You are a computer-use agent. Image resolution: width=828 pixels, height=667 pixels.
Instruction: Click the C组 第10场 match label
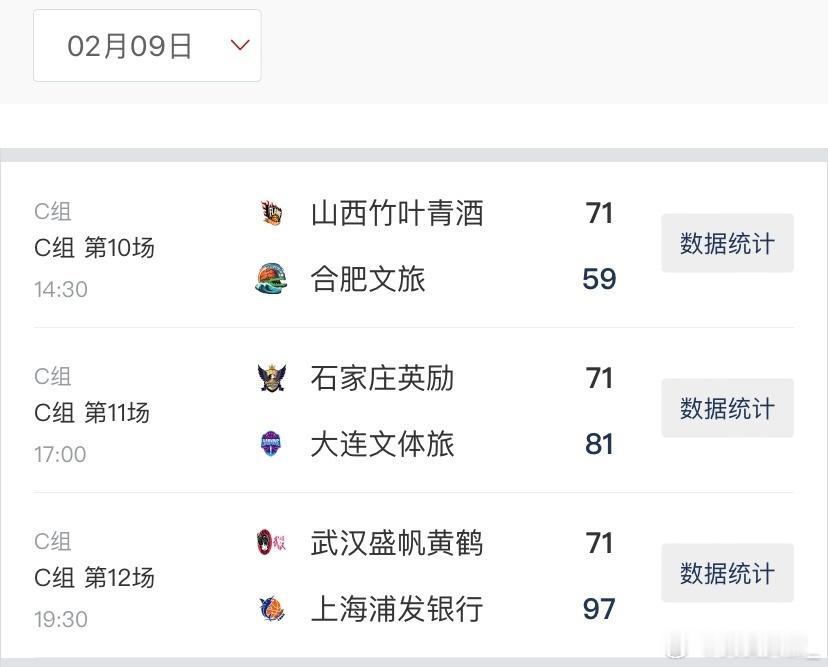tap(94, 248)
